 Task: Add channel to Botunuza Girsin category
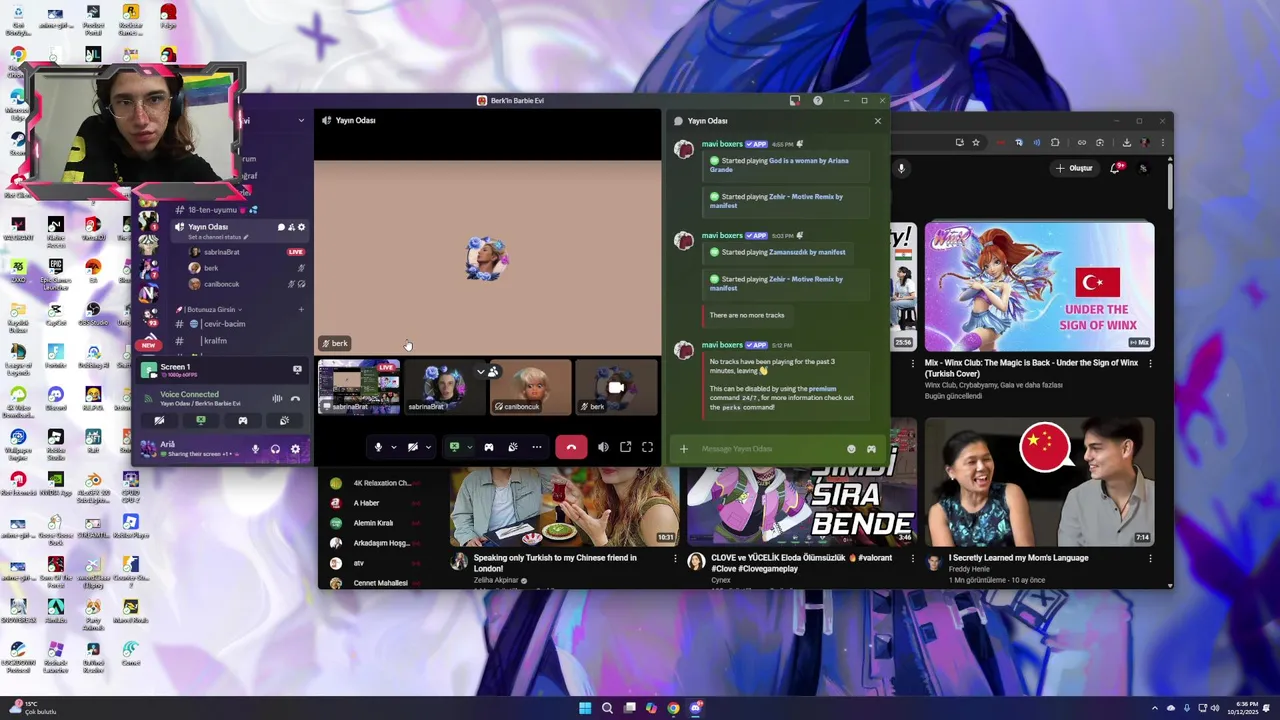(301, 310)
